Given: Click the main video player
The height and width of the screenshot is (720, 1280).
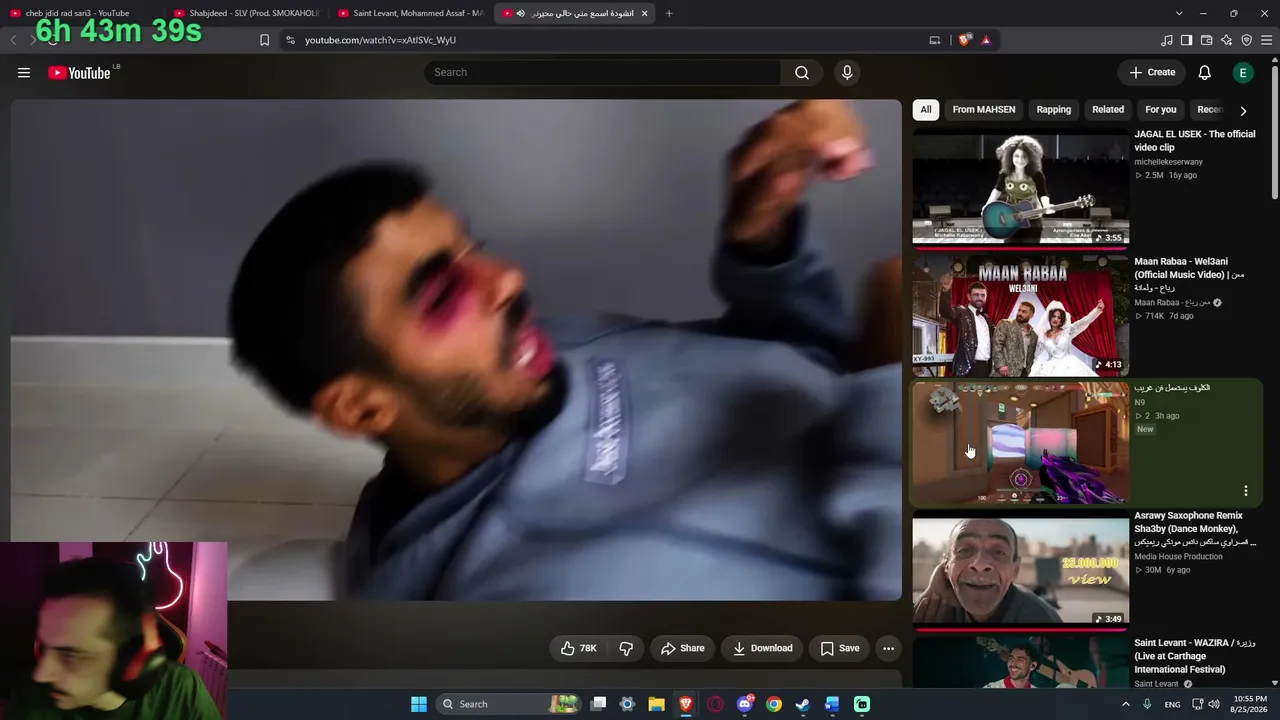Looking at the screenshot, I should [456, 350].
